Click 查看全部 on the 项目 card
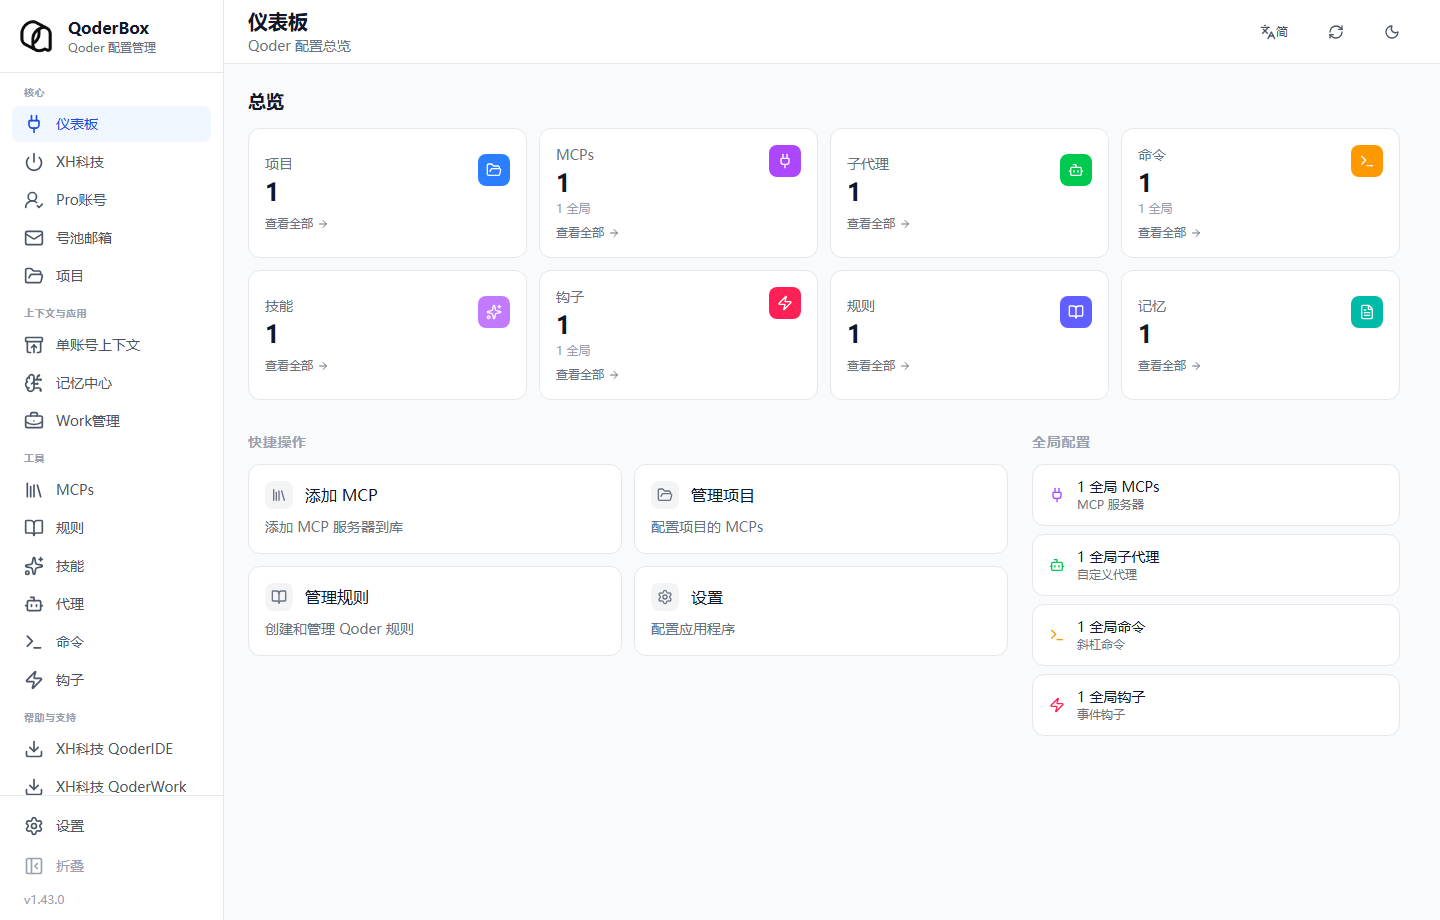Screen dimensions: 1440x920 (x=296, y=224)
